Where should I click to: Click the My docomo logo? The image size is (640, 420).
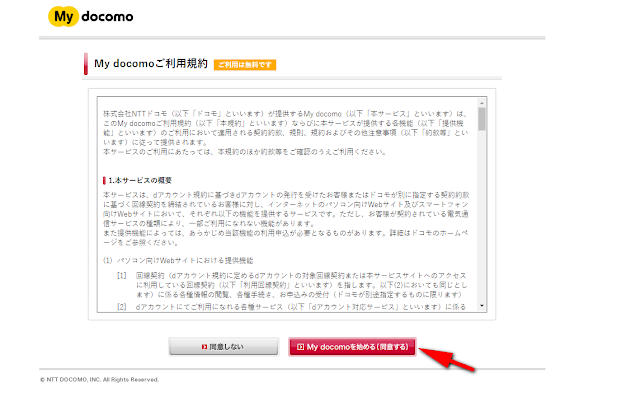pos(91,17)
